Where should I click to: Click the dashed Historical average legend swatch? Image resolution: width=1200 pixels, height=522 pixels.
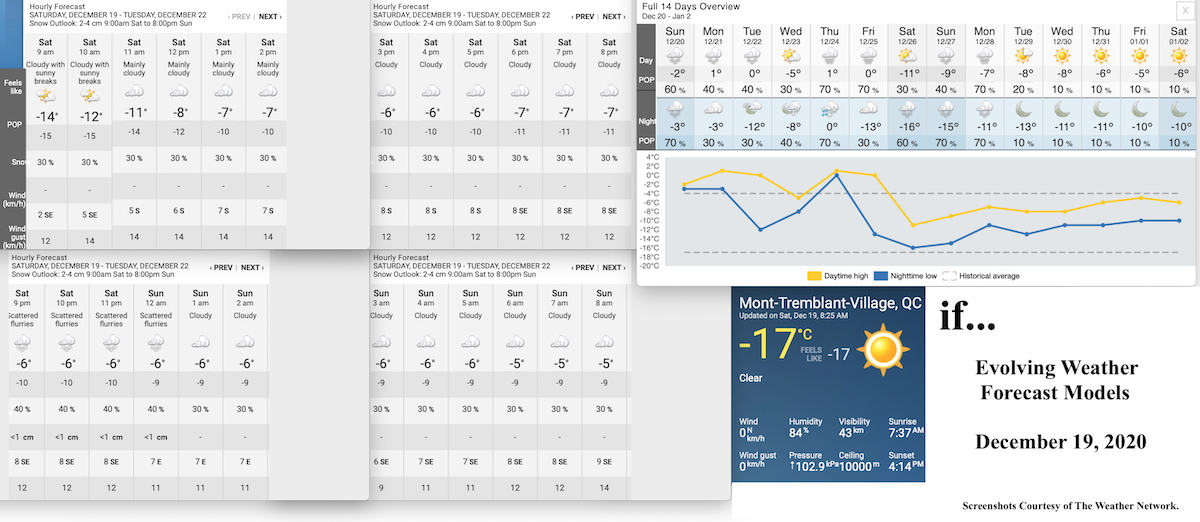pos(949,275)
